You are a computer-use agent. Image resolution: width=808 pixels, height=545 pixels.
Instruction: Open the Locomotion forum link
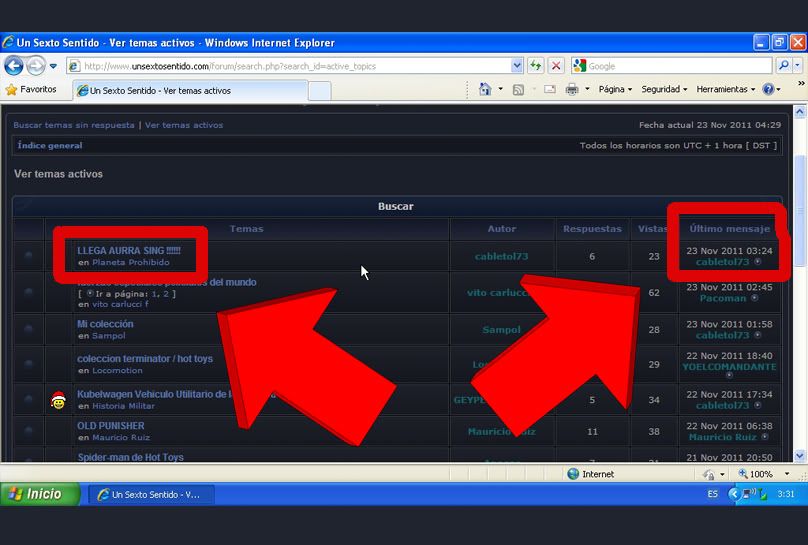(x=117, y=371)
